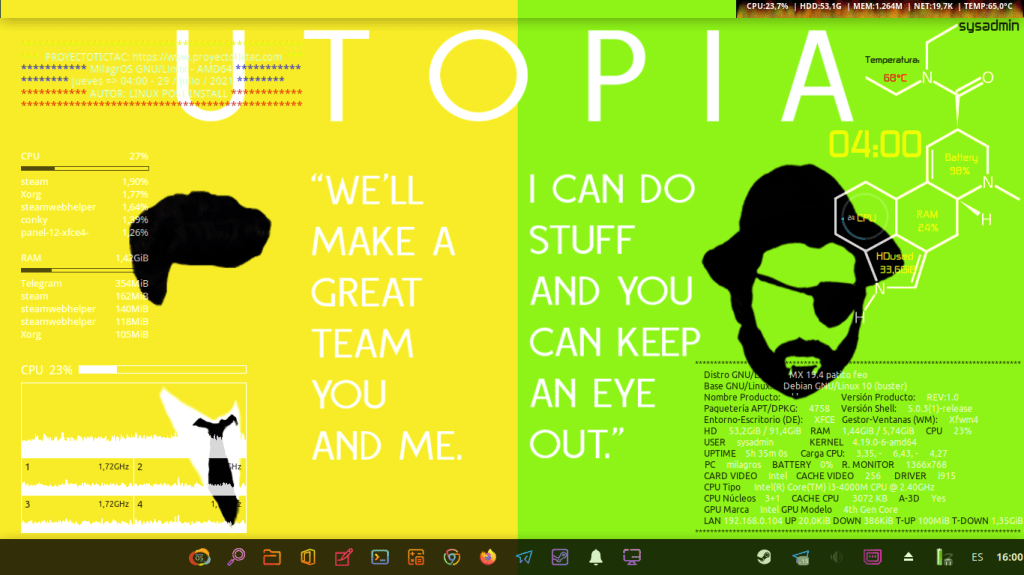Viewport: 1024px width, 575px height.
Task: Switch the ES keyboard layout indicator
Action: pyautogui.click(x=976, y=557)
